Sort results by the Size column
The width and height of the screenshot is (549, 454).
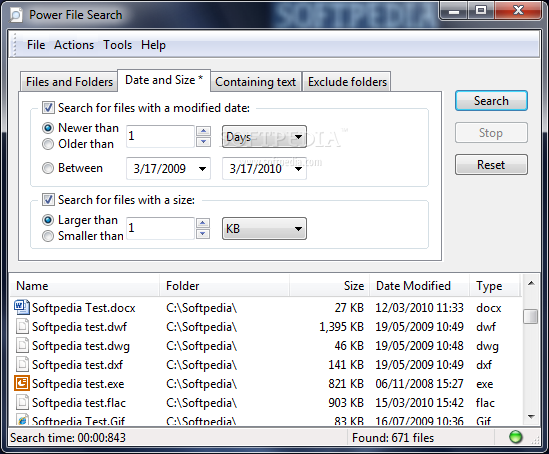point(329,286)
